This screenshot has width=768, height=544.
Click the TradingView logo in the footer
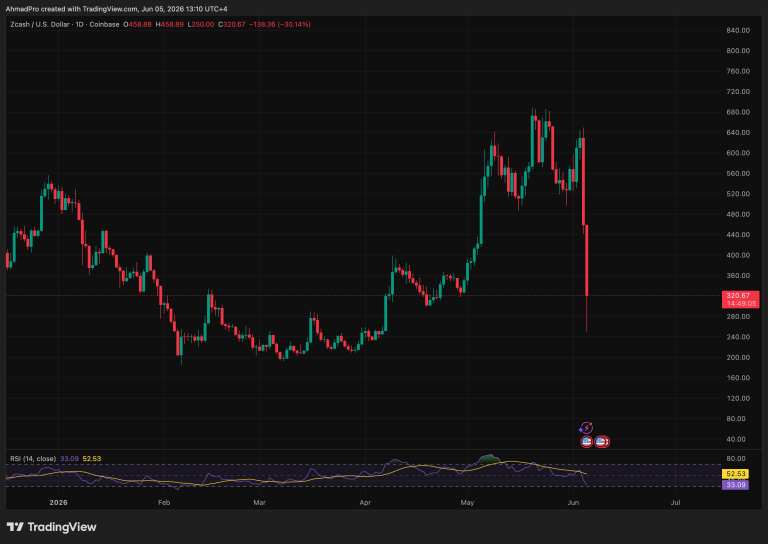[51, 527]
